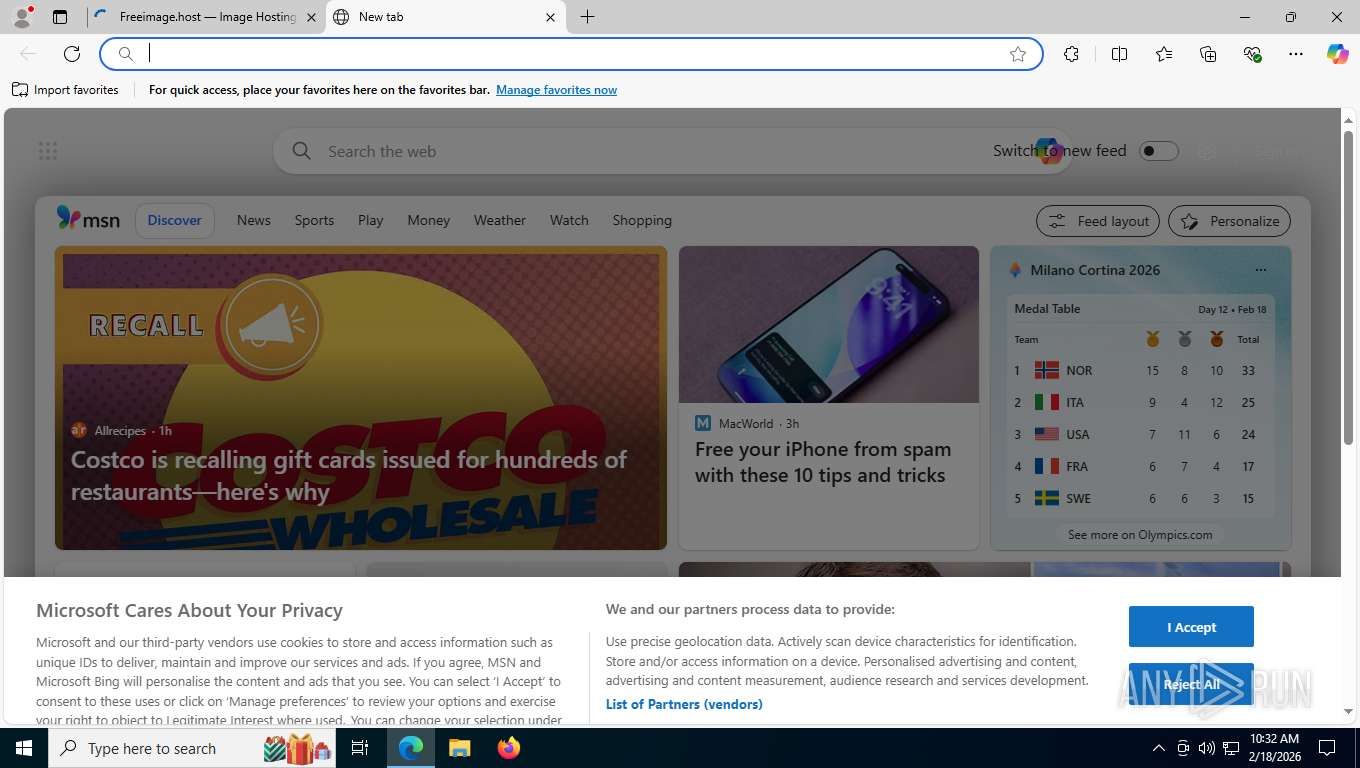The height and width of the screenshot is (768, 1360).
Task: Show hidden system tray icons
Action: [x=1159, y=748]
